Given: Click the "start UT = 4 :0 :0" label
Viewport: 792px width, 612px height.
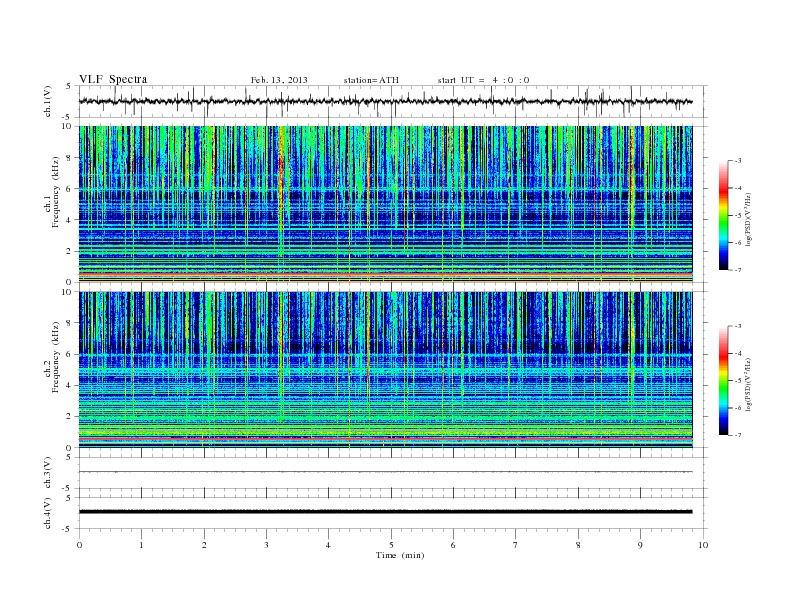Looking at the screenshot, I should [483, 80].
